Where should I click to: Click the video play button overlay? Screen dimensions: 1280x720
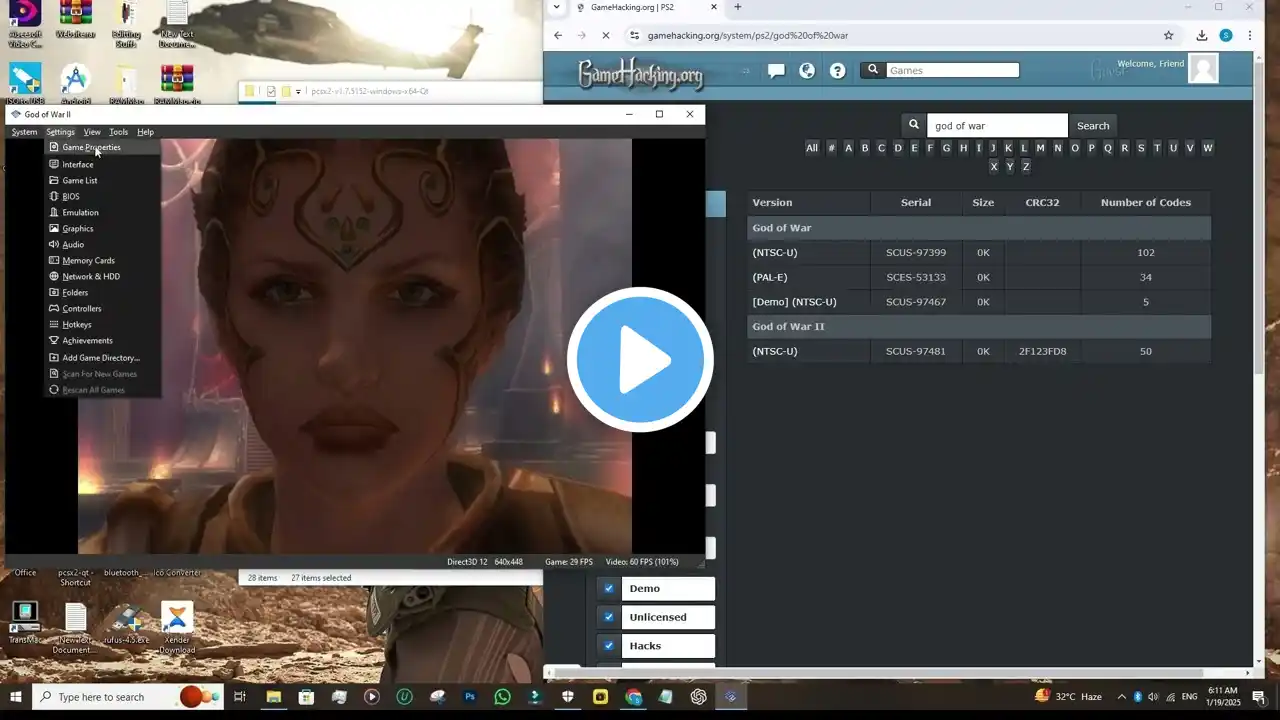click(x=640, y=360)
